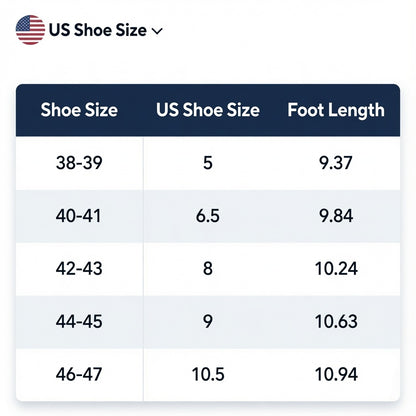Select US size 10.5 cell
416x416 pixels.
[x=208, y=374]
